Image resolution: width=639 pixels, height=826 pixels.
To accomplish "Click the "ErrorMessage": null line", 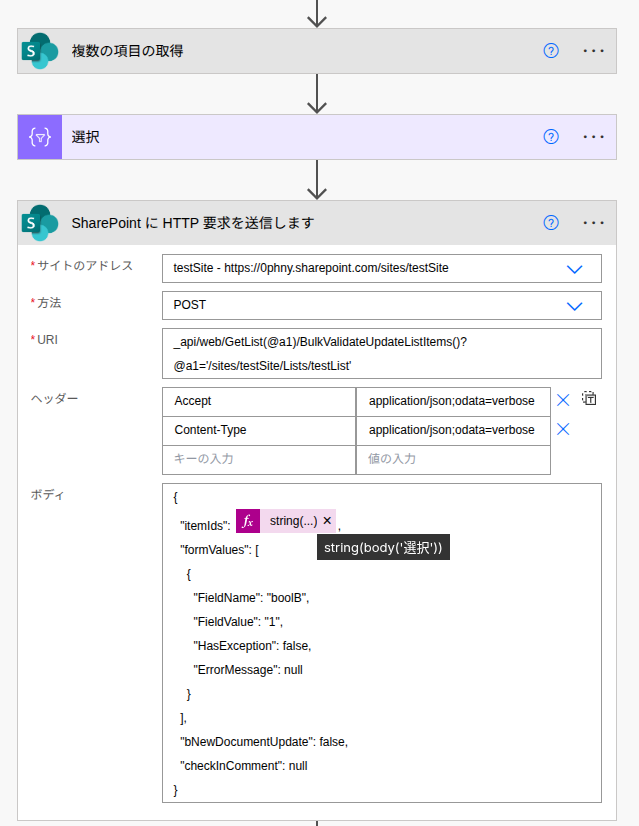I will [x=248, y=670].
